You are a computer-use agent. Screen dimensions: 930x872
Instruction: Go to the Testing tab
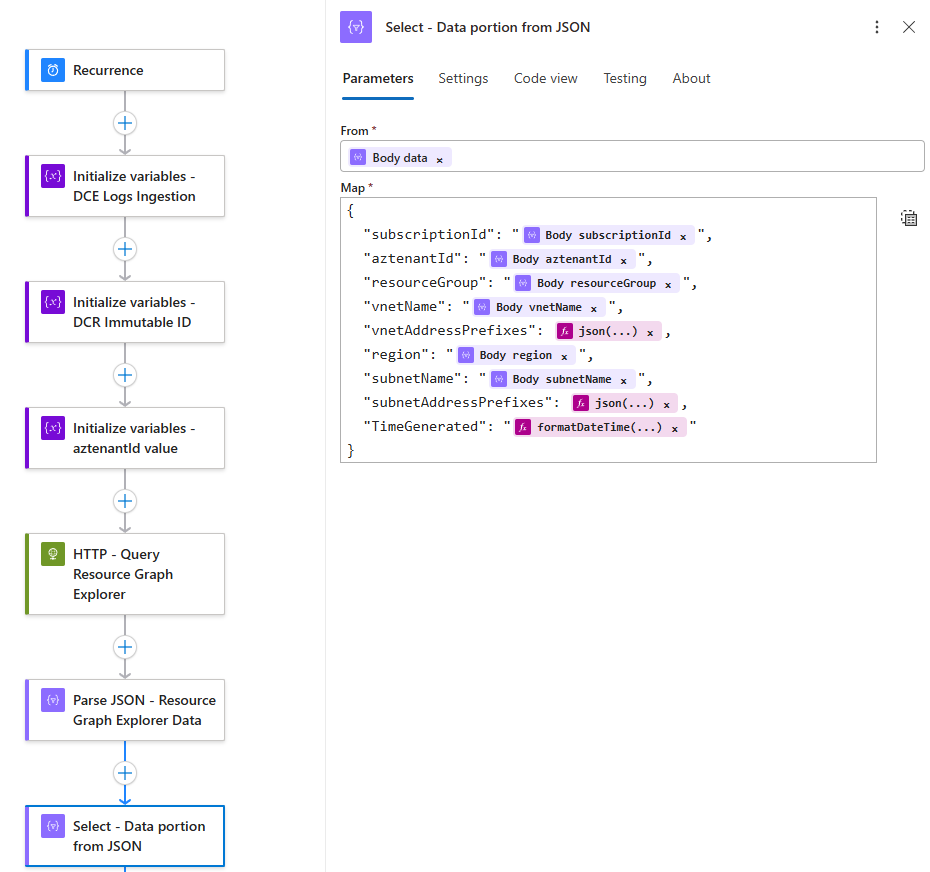tap(624, 78)
